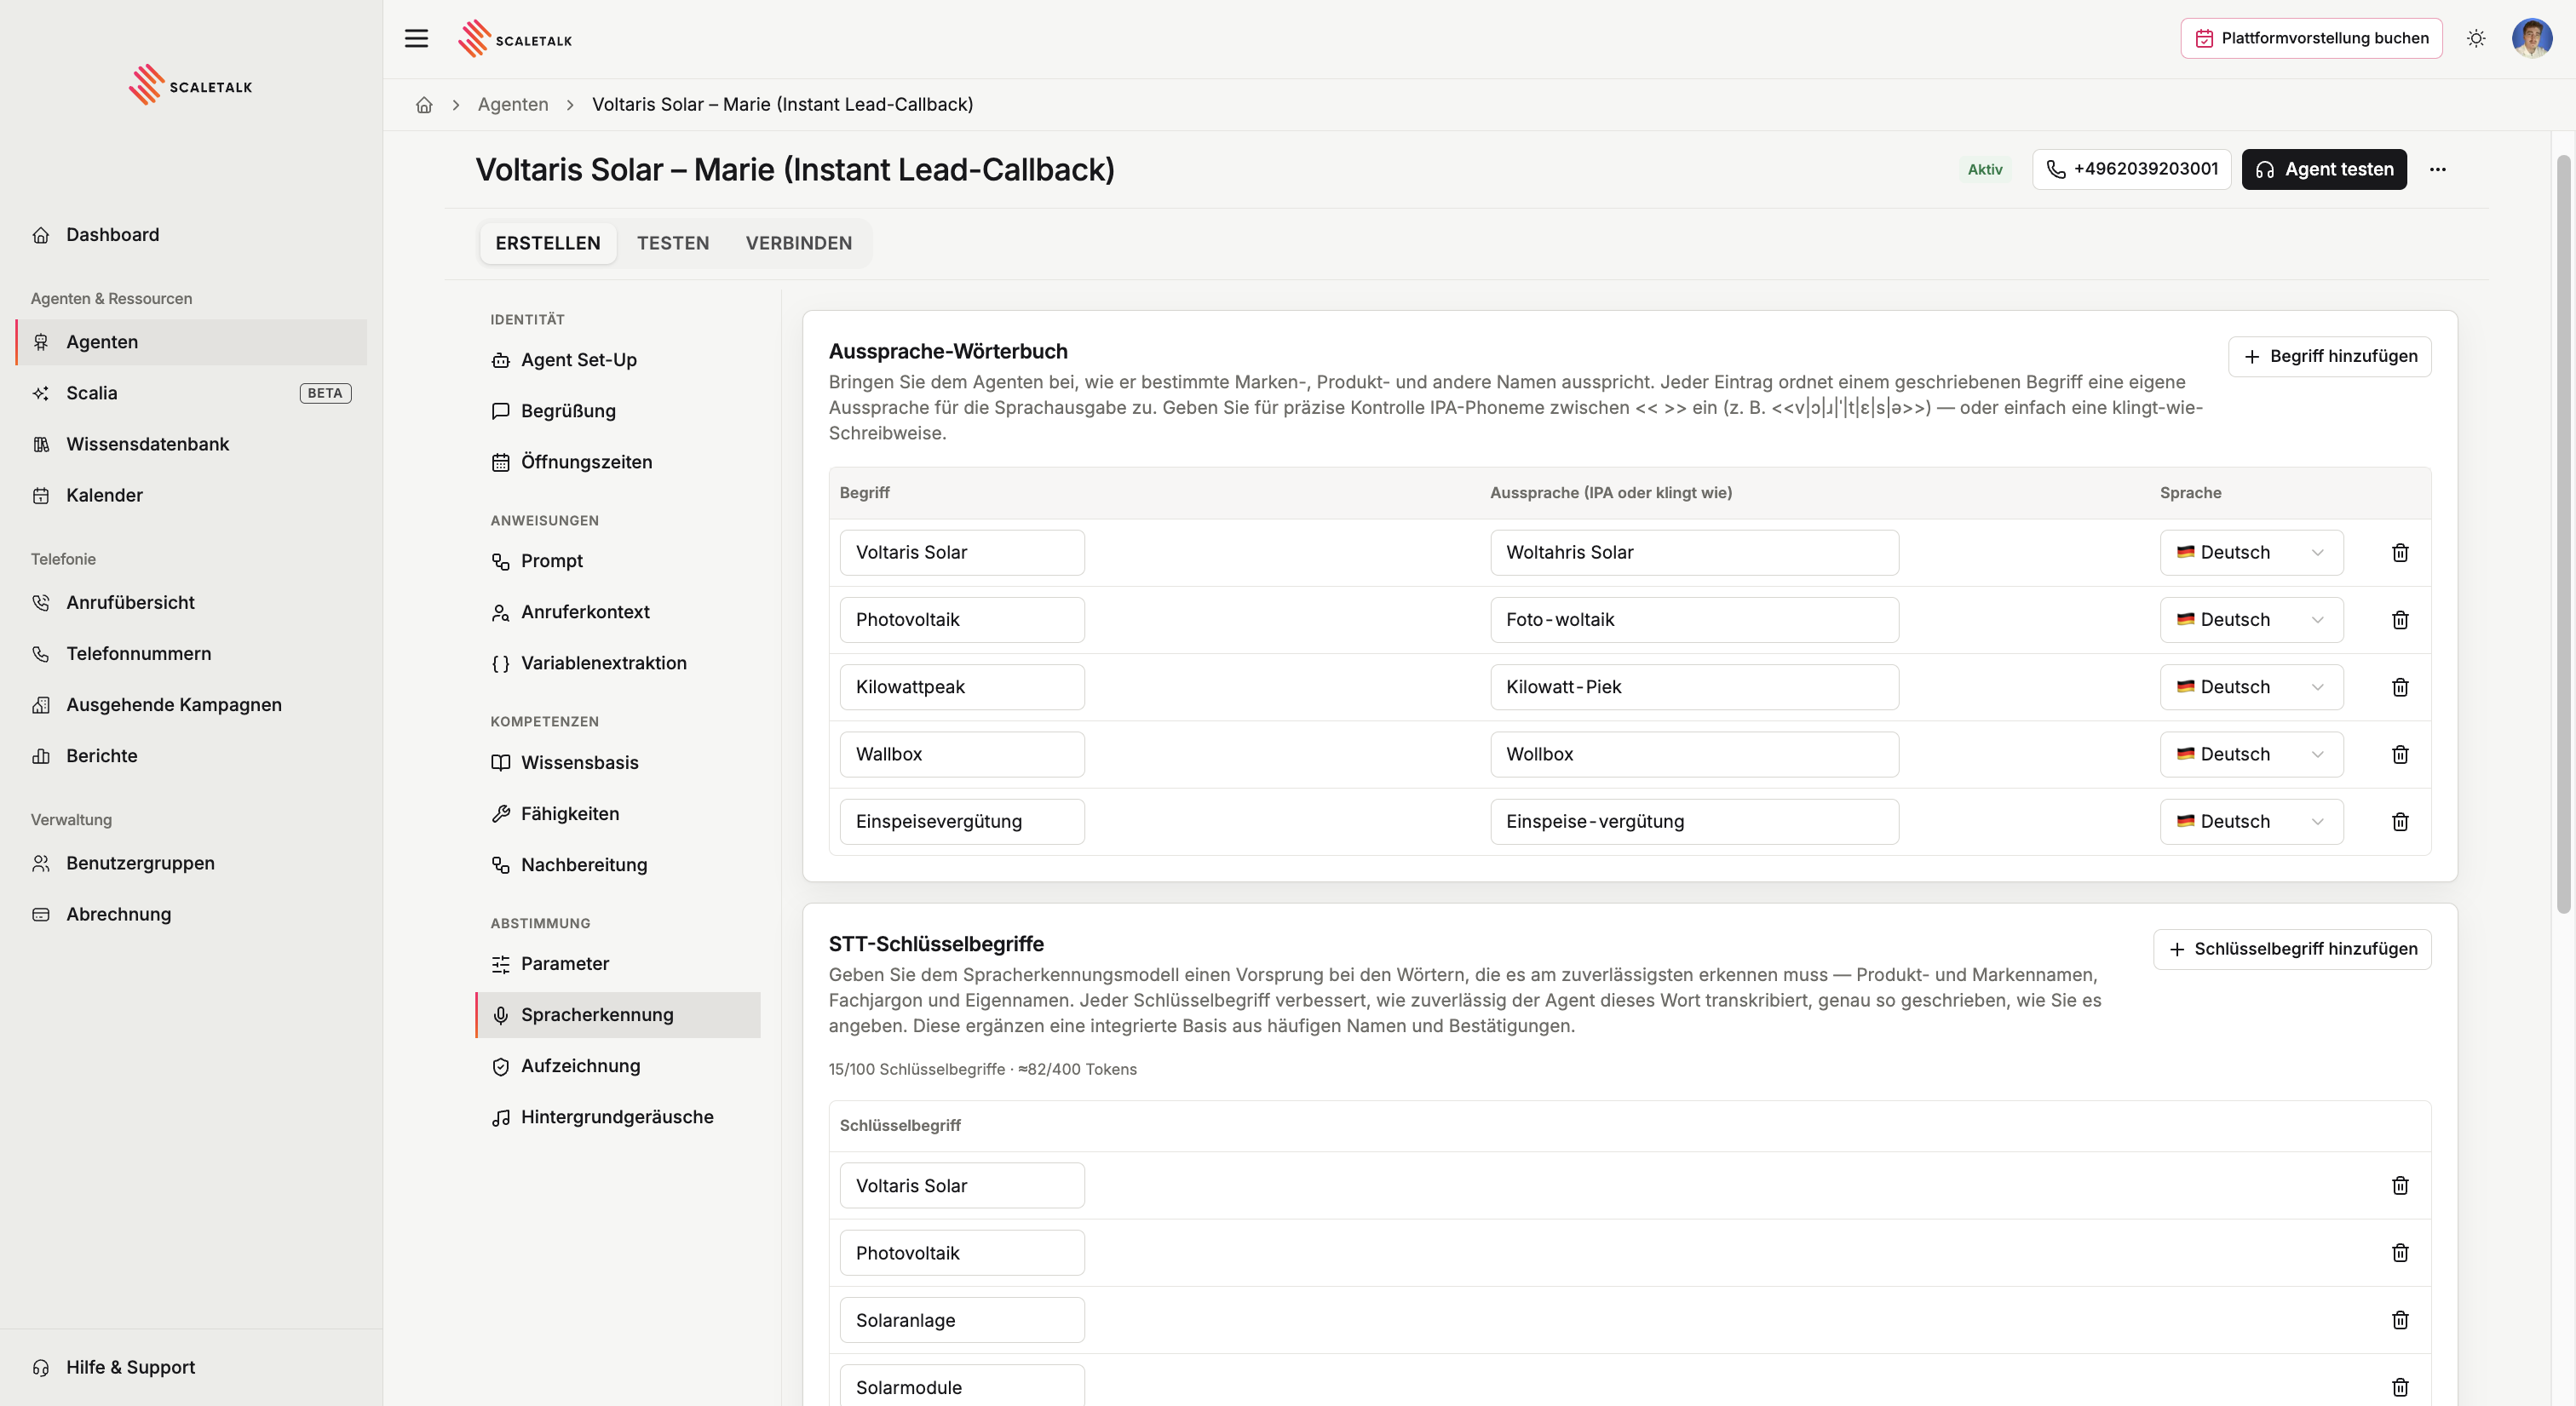Click the page vertical scrollbar
This screenshot has width=2576, height=1406.
[x=2565, y=535]
